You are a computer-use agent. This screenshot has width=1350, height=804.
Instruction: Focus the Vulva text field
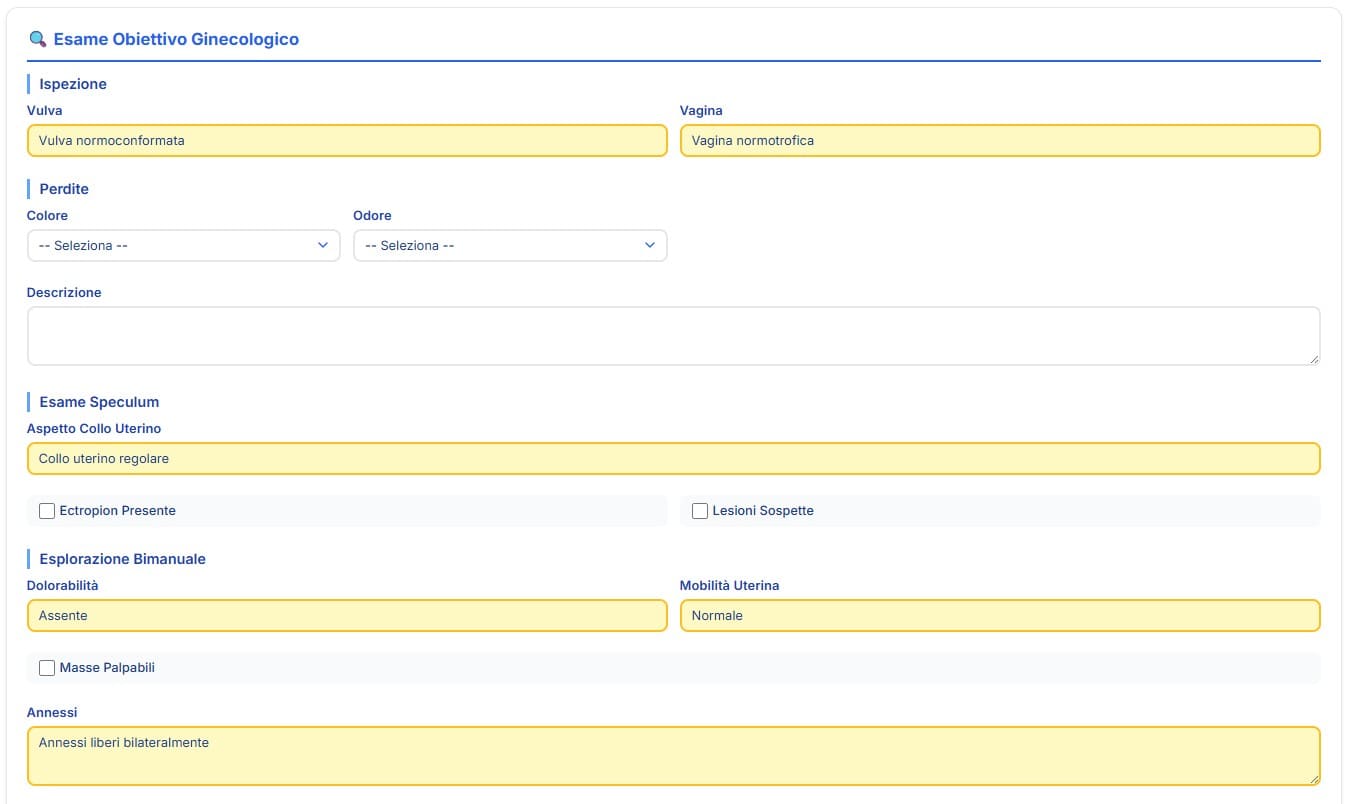(347, 141)
